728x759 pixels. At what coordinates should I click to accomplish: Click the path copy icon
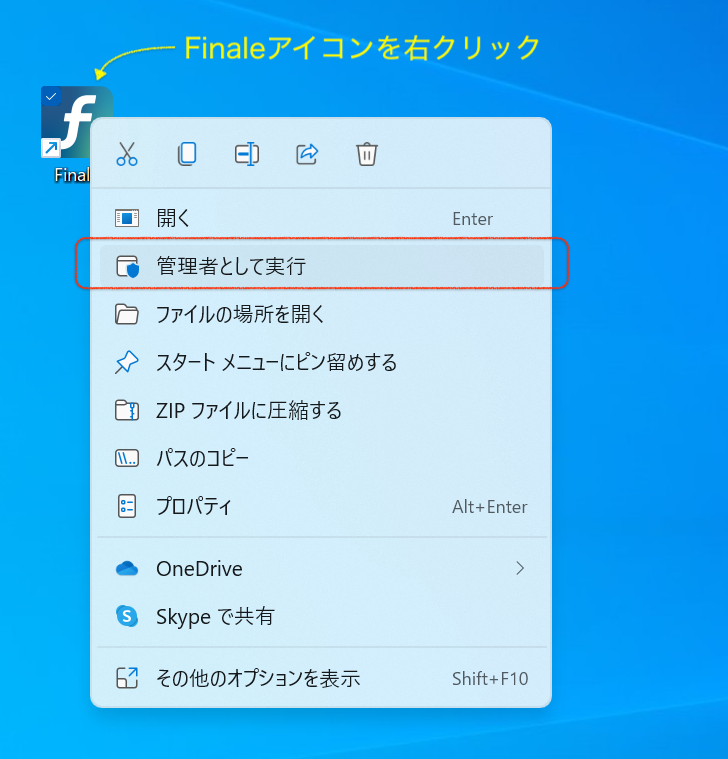[x=127, y=458]
